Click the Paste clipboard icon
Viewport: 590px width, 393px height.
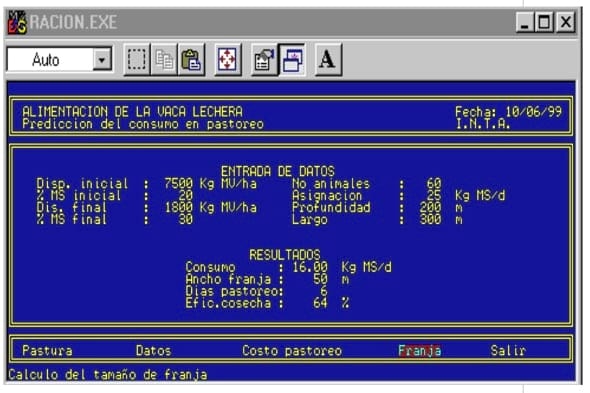point(191,59)
